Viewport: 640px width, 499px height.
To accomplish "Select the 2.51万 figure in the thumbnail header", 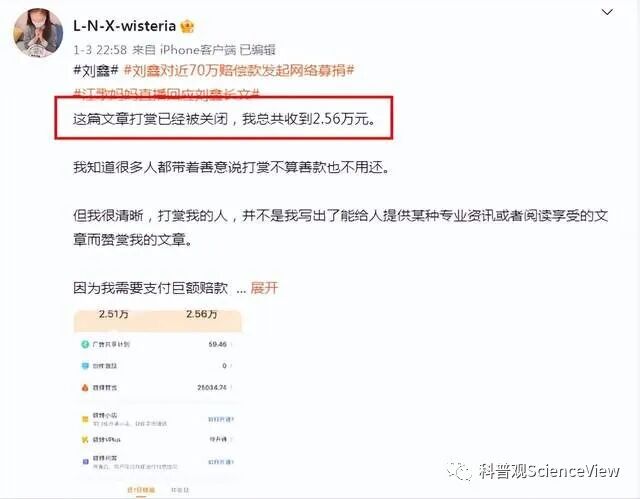I will pyautogui.click(x=113, y=314).
